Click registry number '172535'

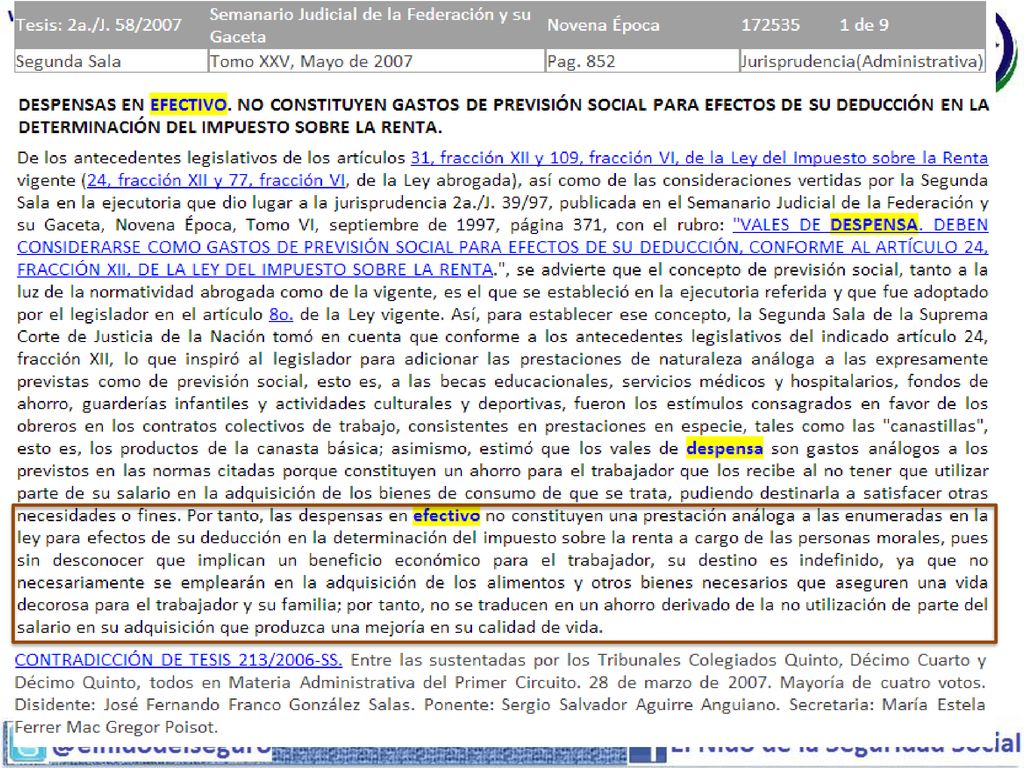(770, 25)
